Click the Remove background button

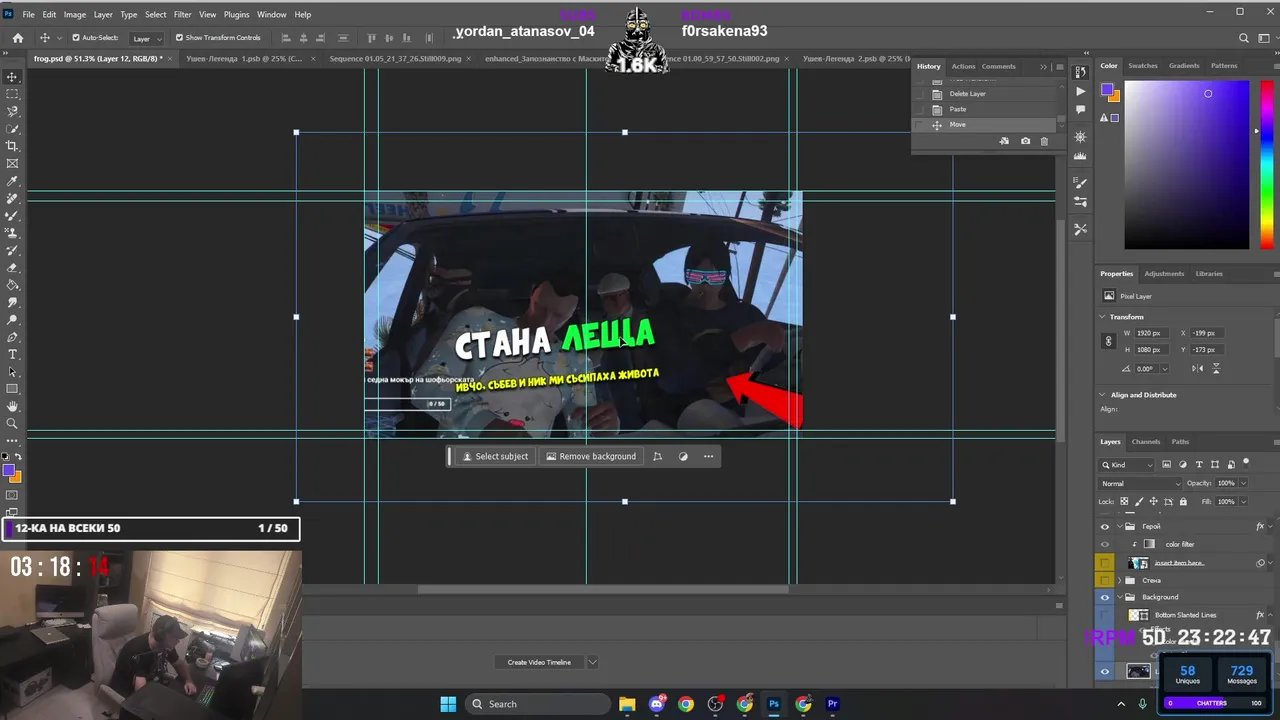point(590,456)
